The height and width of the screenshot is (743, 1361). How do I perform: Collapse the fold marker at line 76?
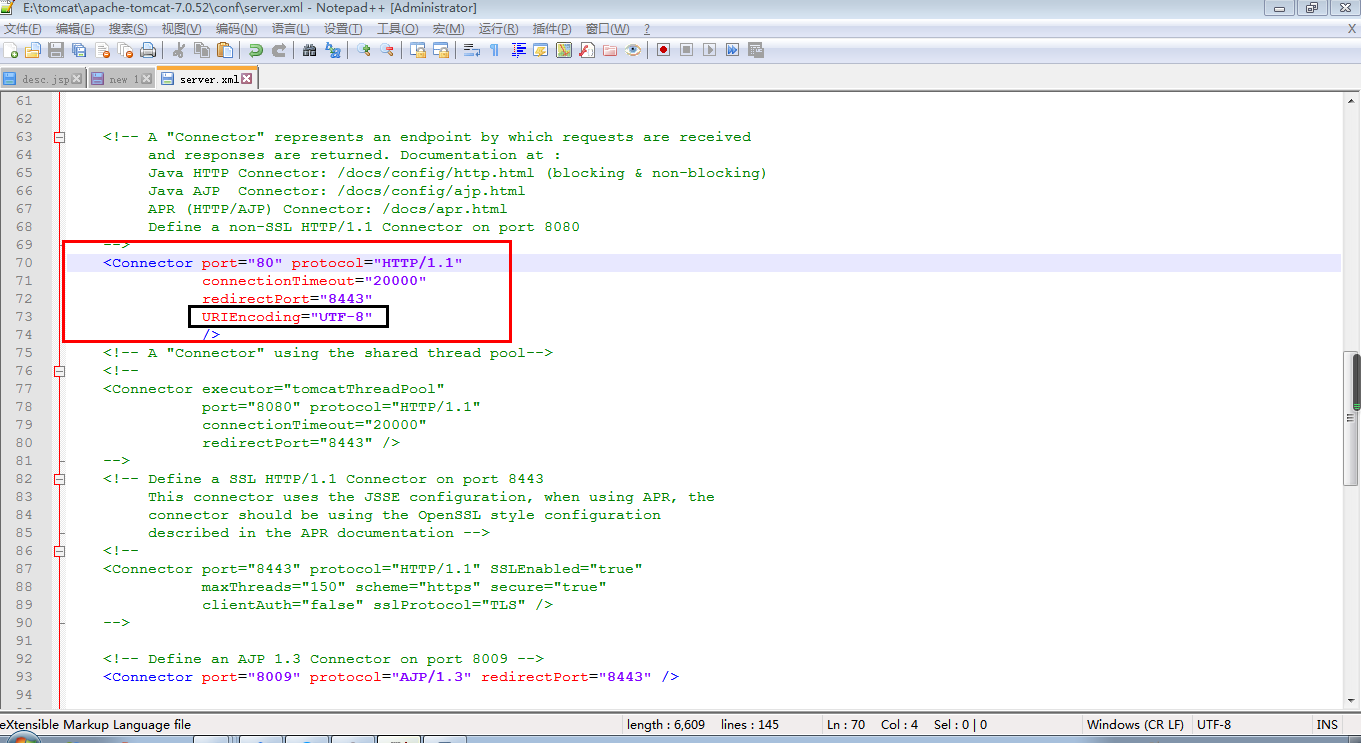(x=59, y=371)
